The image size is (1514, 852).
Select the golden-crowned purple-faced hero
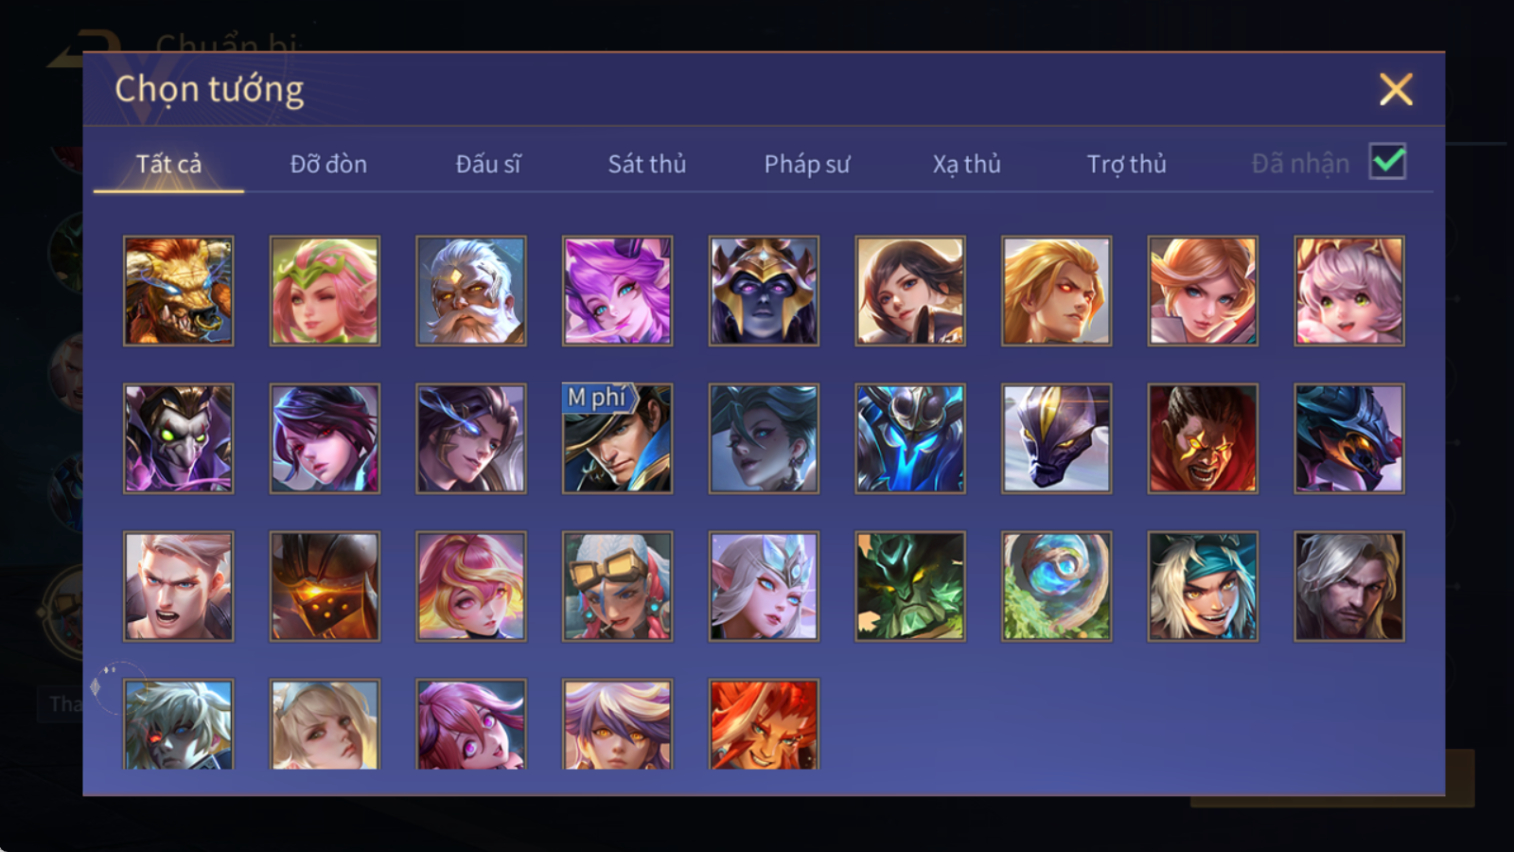(x=764, y=291)
